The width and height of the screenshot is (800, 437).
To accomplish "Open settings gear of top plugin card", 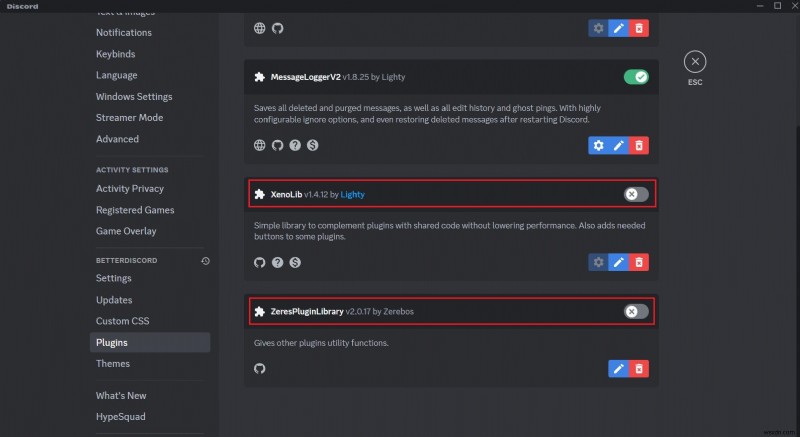I will click(598, 28).
